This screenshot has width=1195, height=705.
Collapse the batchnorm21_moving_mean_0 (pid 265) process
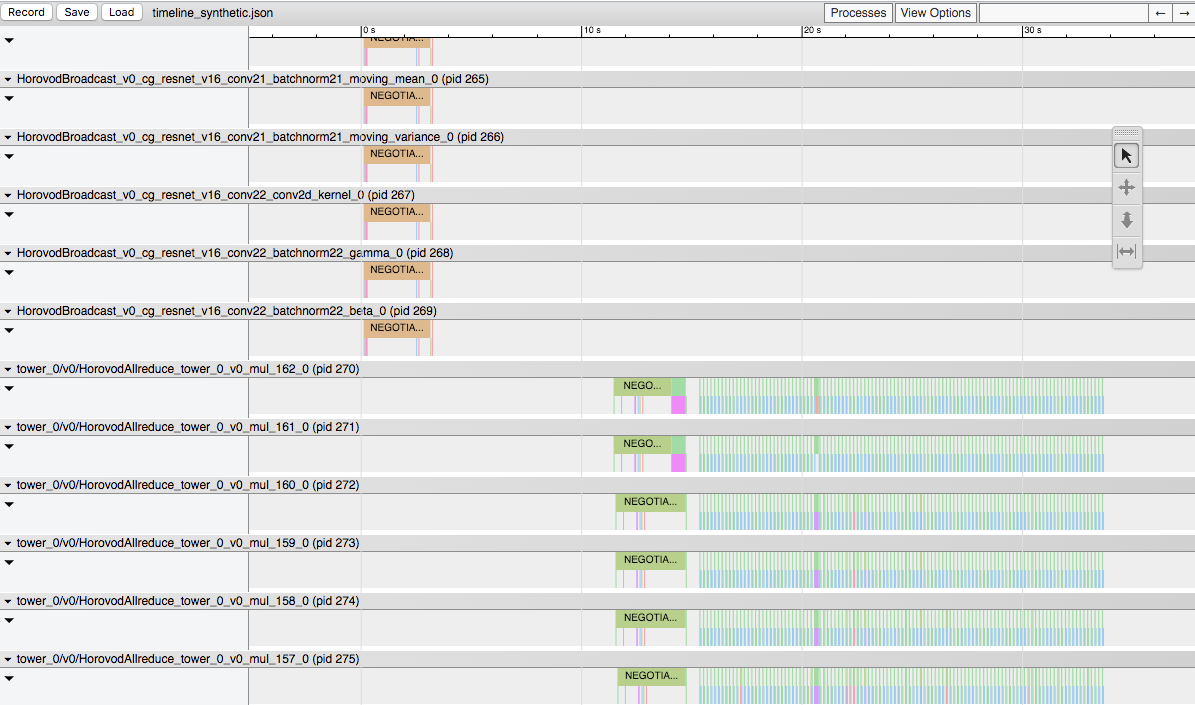pyautogui.click(x=8, y=79)
